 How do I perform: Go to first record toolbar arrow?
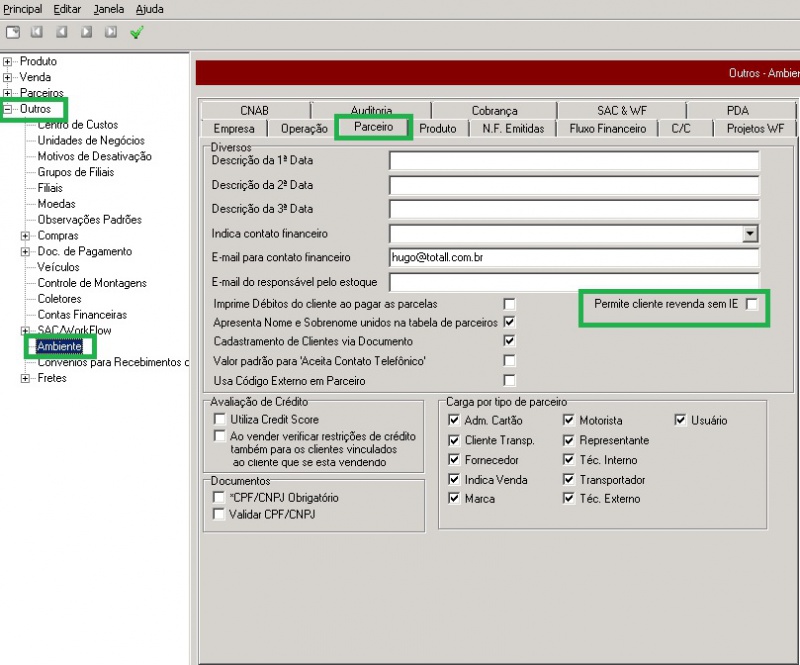pos(37,32)
